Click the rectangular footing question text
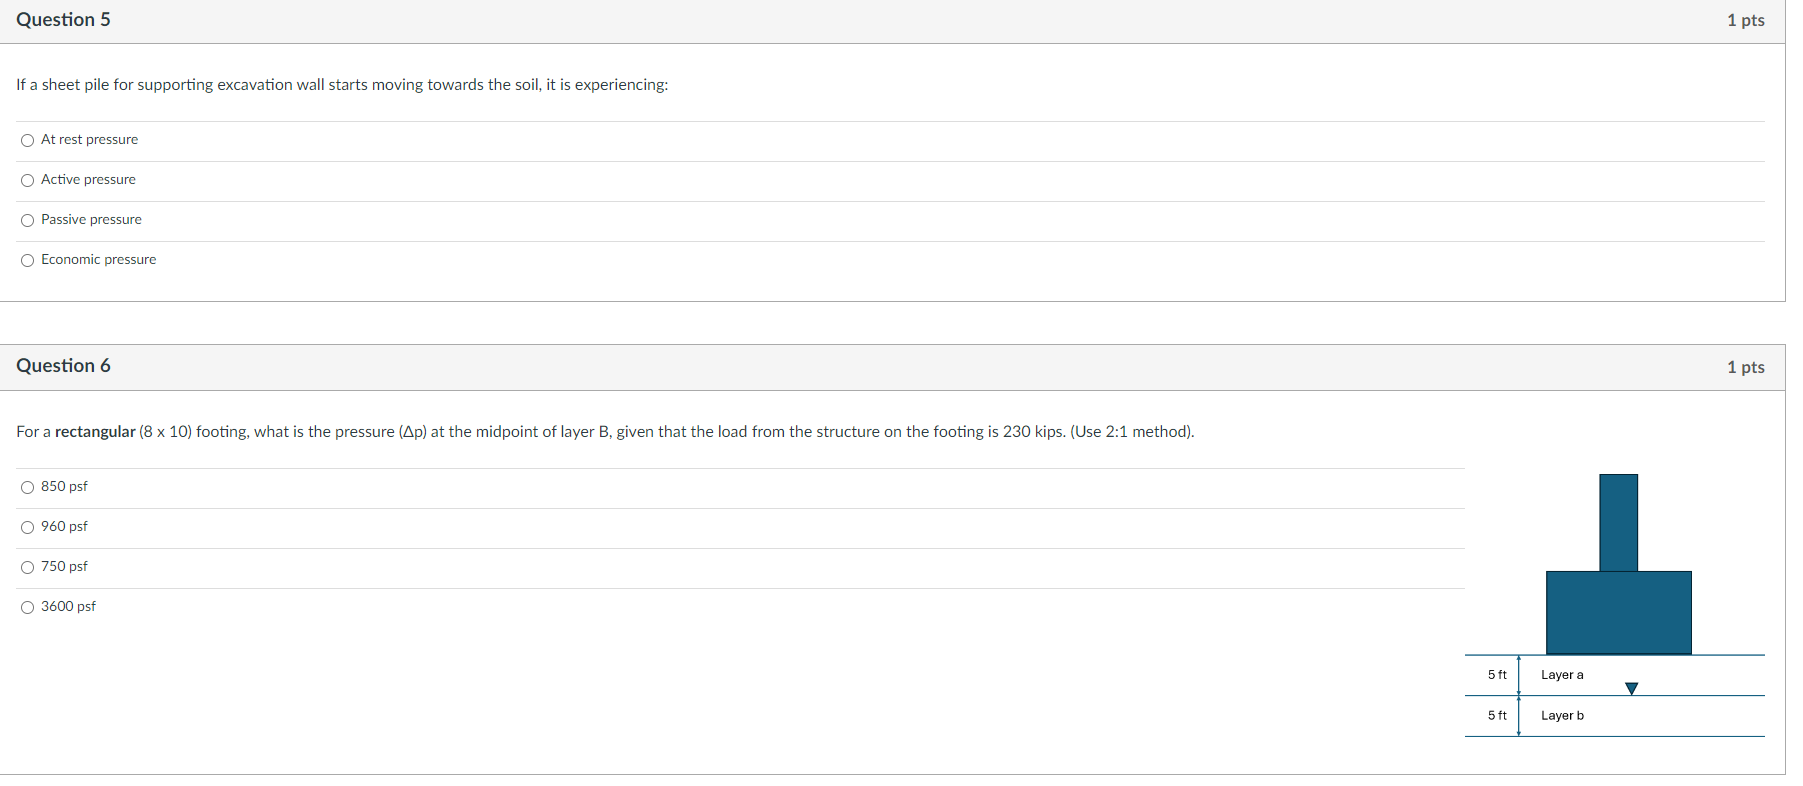 [x=605, y=432]
